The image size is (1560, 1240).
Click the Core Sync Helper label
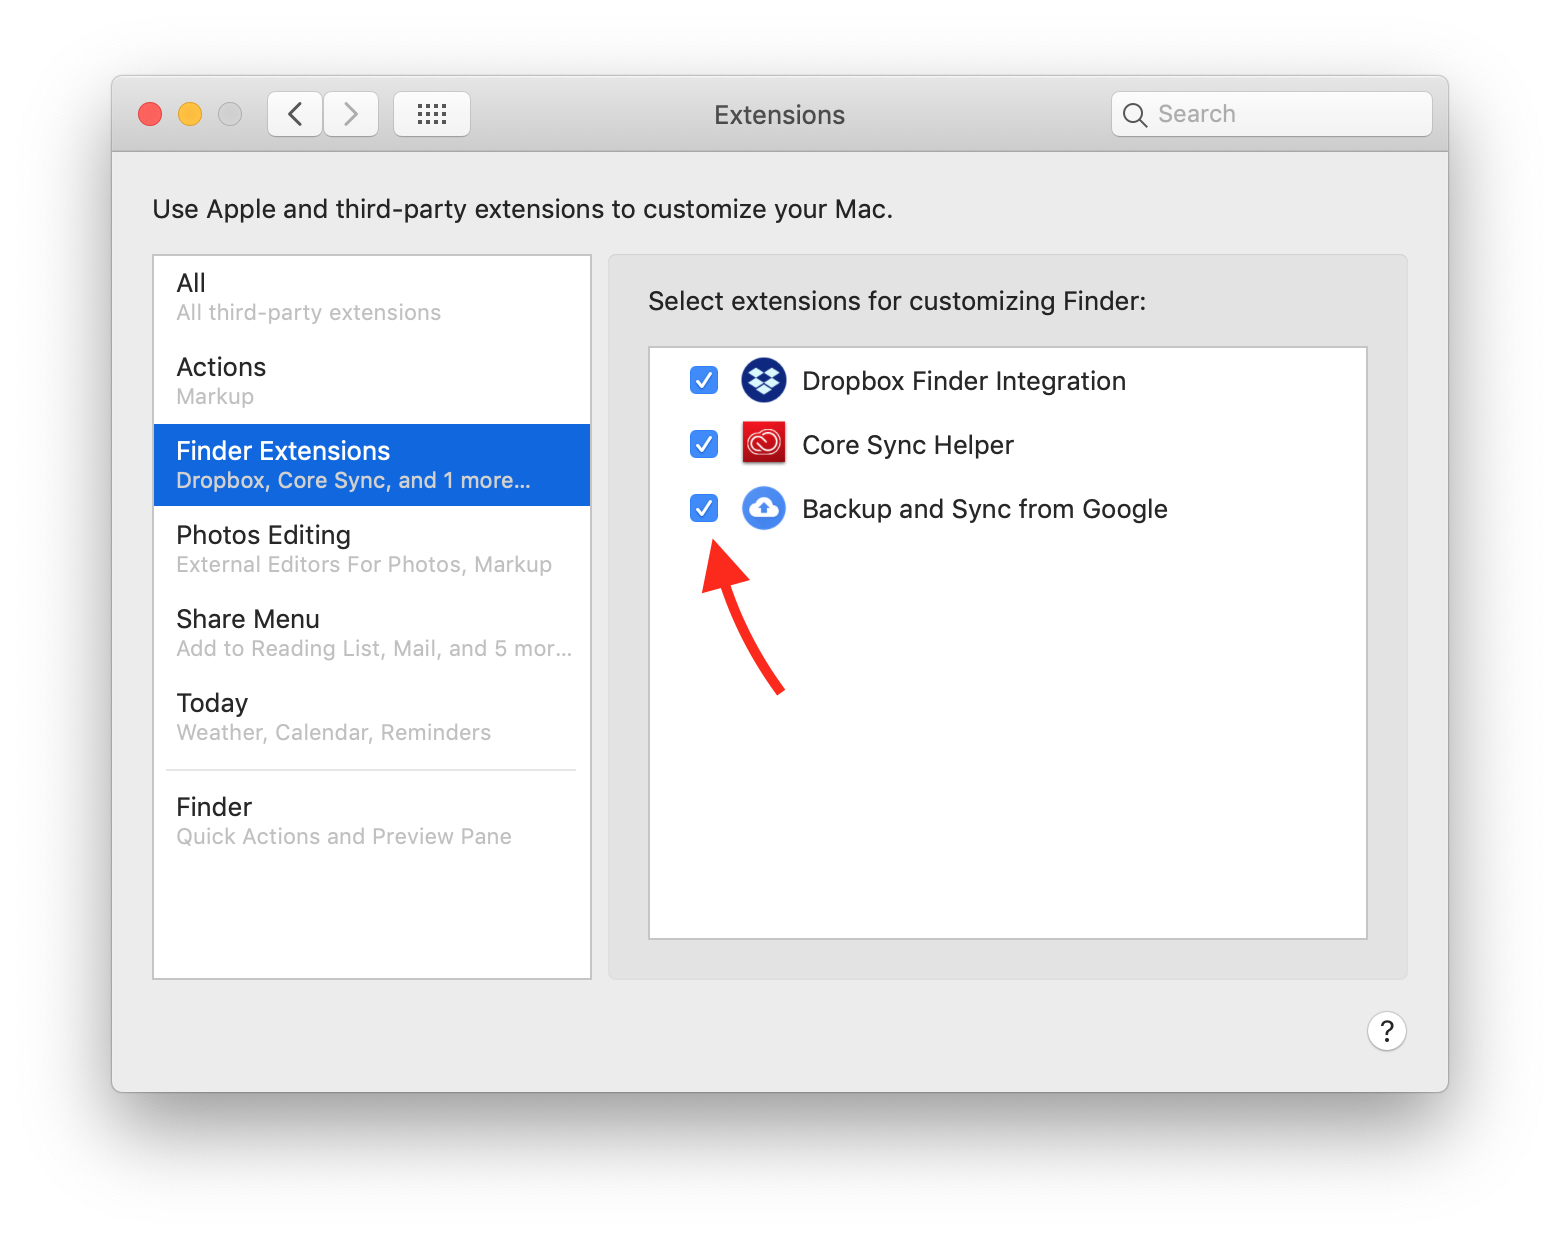[908, 445]
